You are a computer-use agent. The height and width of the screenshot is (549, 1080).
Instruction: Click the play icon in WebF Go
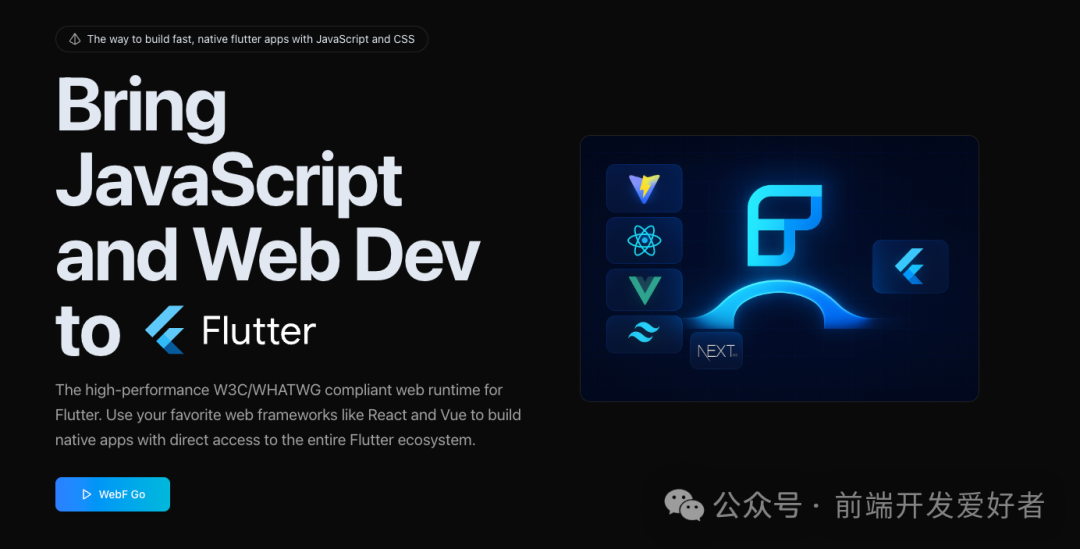click(86, 494)
